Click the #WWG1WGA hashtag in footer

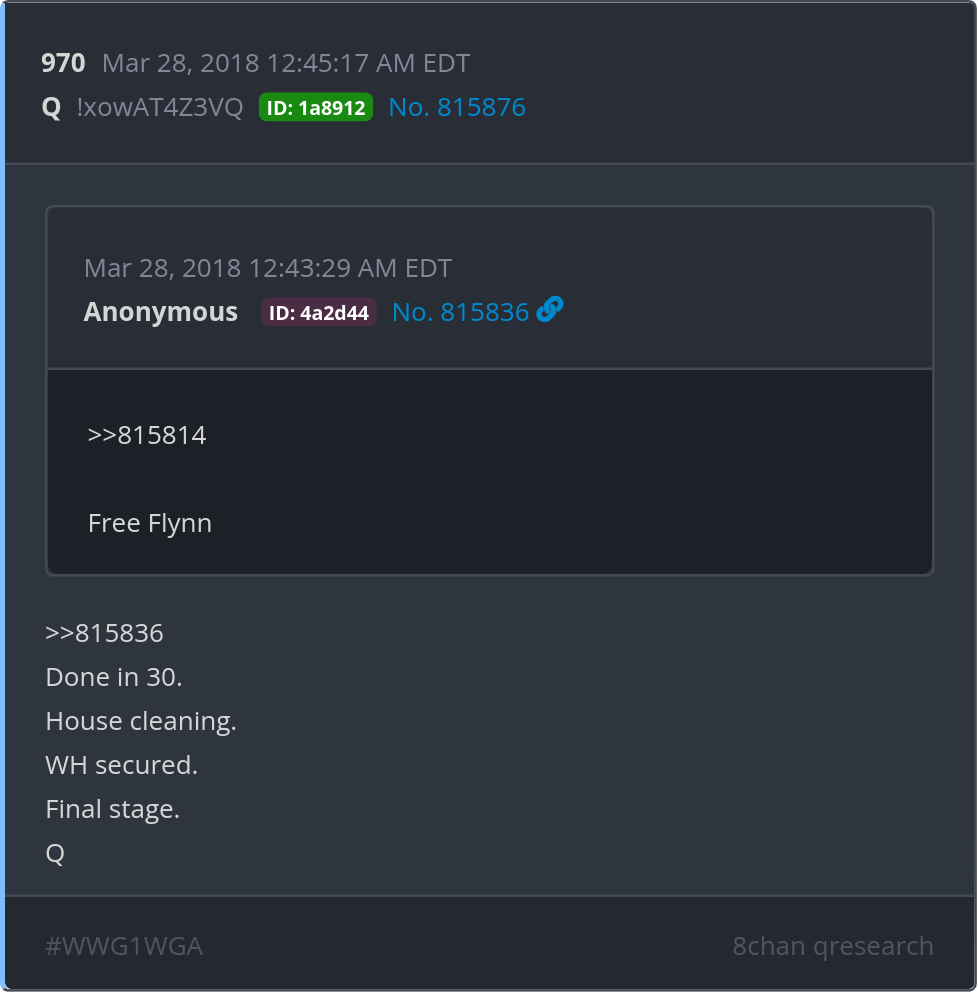coord(124,946)
